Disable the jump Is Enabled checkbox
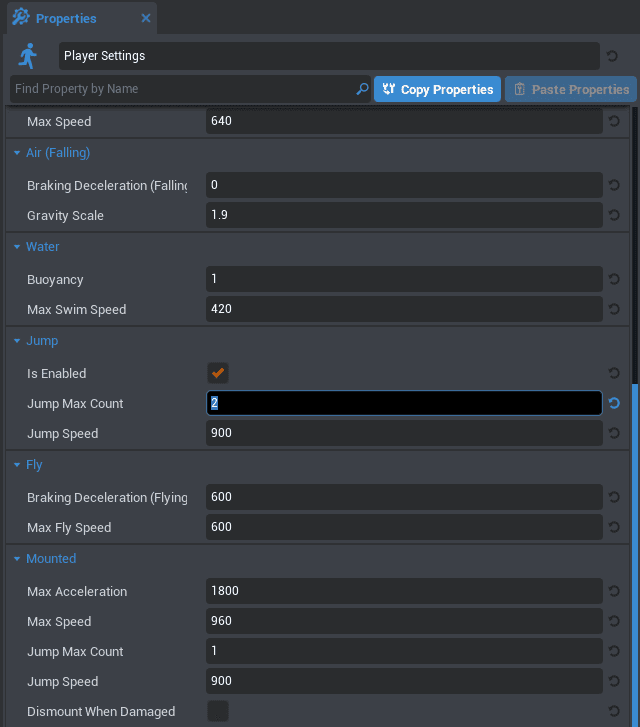 pos(217,373)
